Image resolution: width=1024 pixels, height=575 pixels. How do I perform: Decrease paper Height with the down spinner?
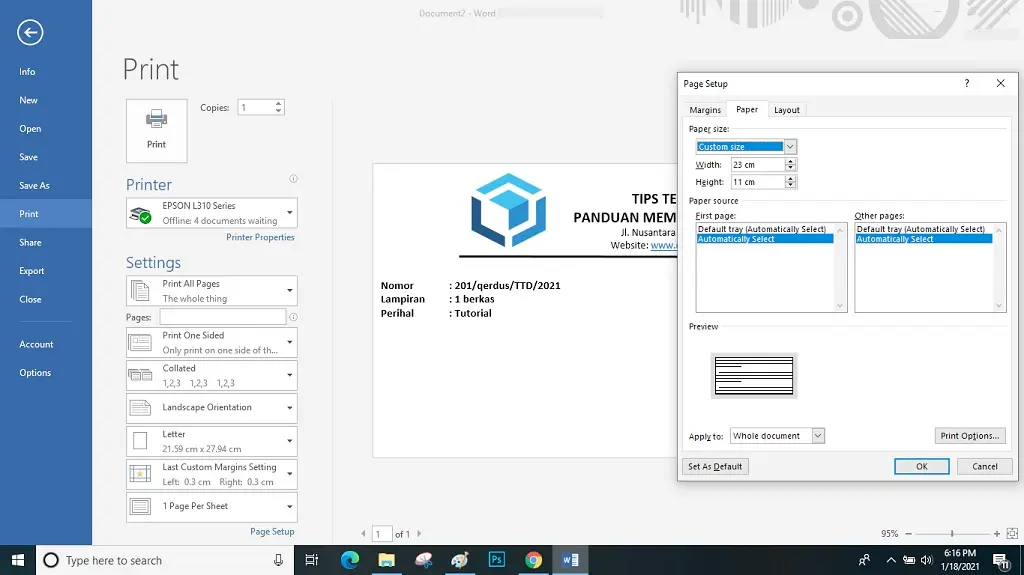[790, 185]
